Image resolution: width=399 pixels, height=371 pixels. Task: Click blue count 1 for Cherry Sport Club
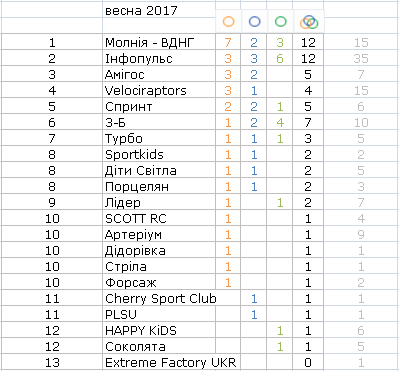point(254,298)
